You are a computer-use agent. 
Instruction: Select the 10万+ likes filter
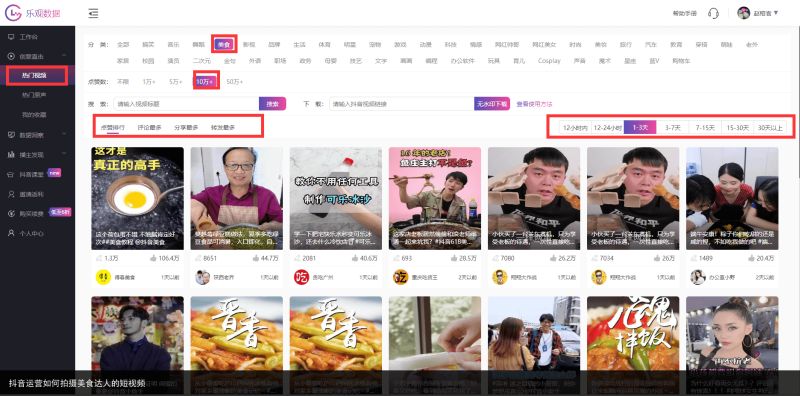click(206, 81)
